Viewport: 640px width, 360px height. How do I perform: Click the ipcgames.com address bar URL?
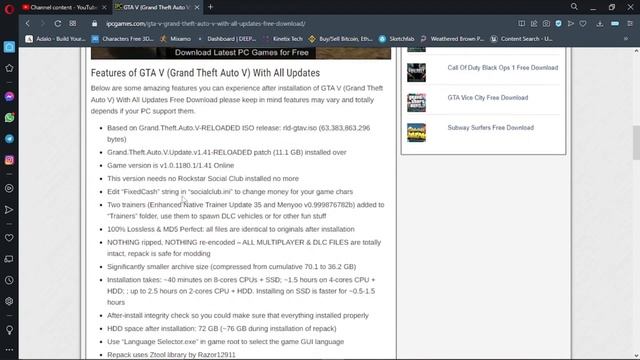click(206, 24)
